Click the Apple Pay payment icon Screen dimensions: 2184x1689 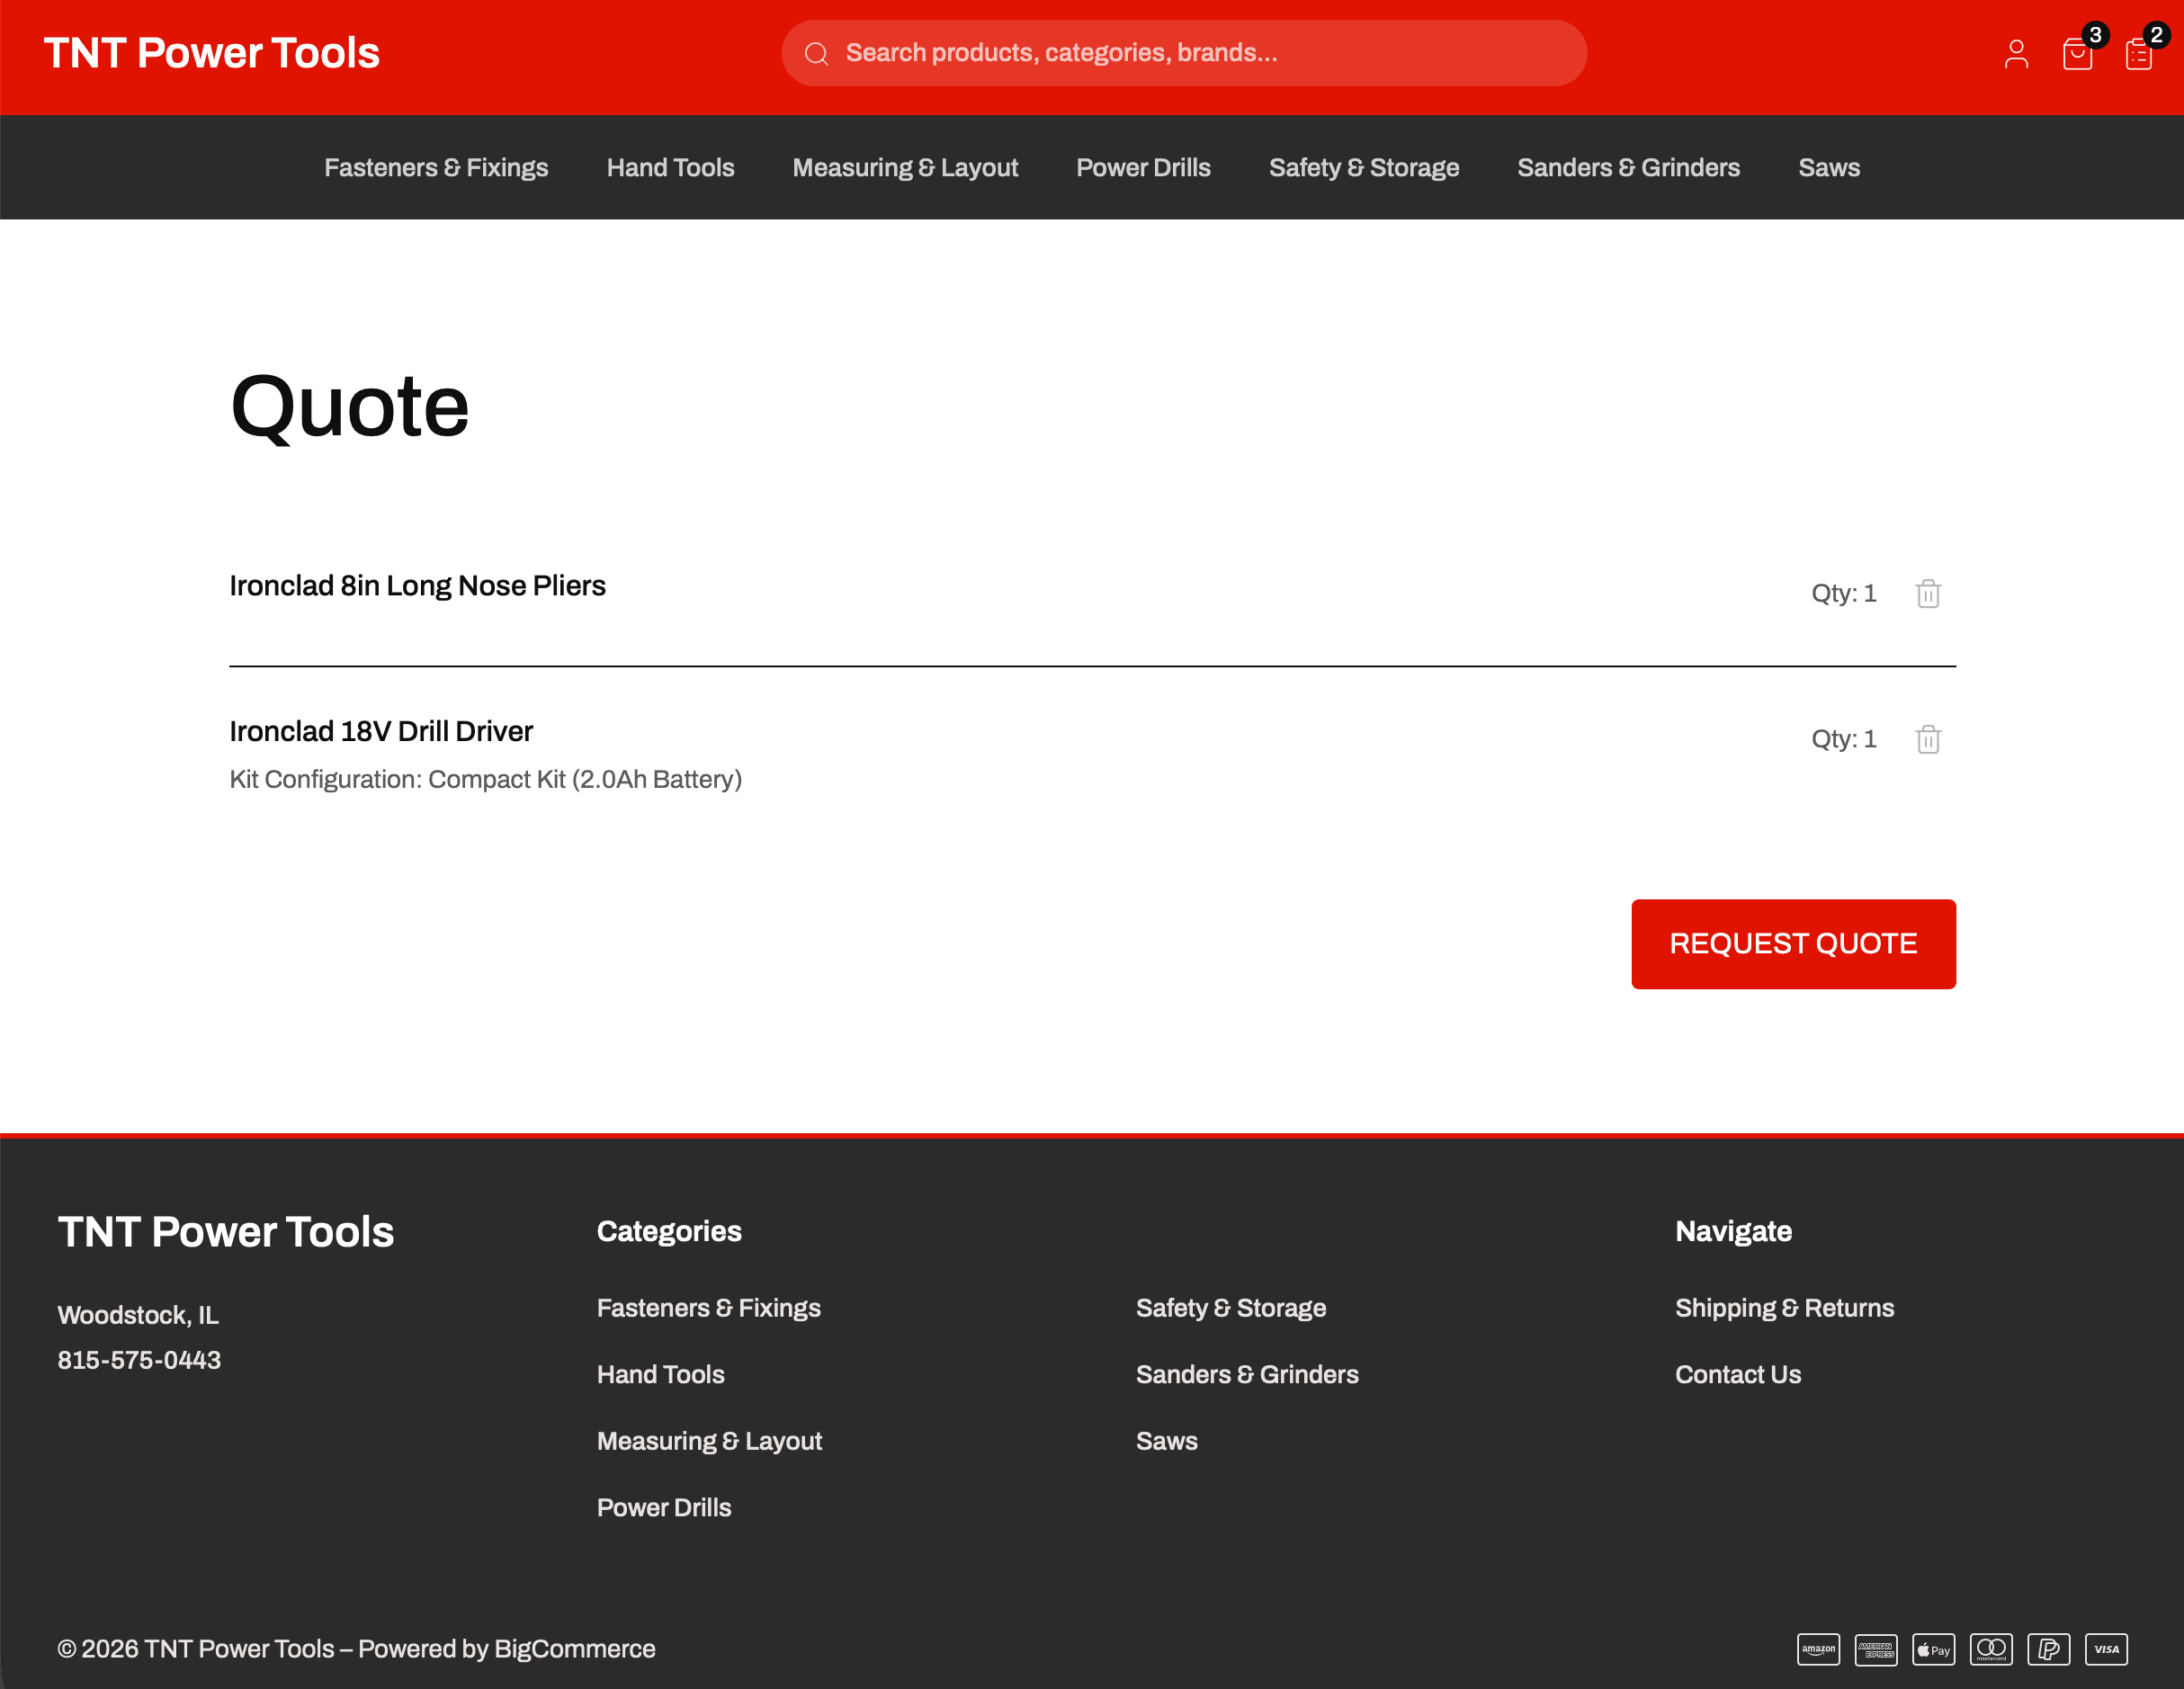point(1933,1649)
